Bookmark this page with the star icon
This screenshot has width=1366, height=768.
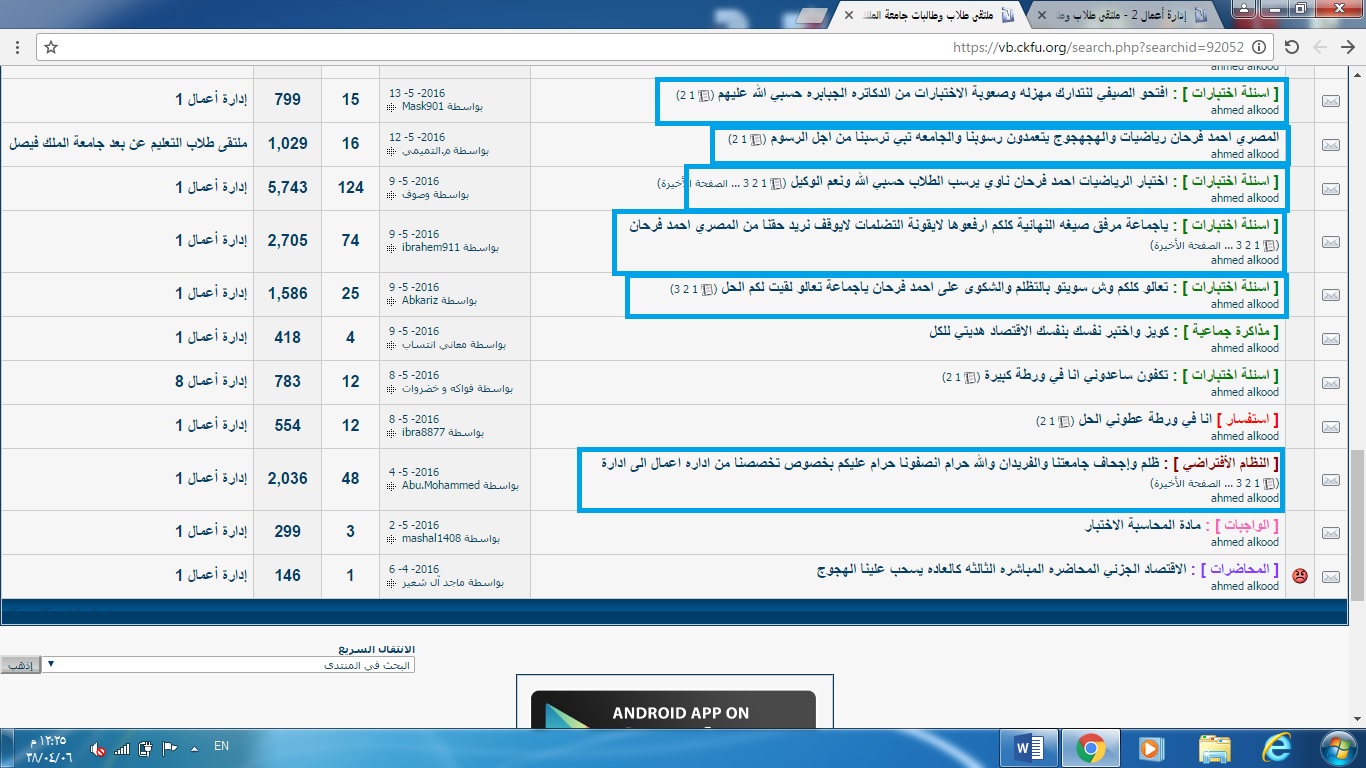[51, 47]
